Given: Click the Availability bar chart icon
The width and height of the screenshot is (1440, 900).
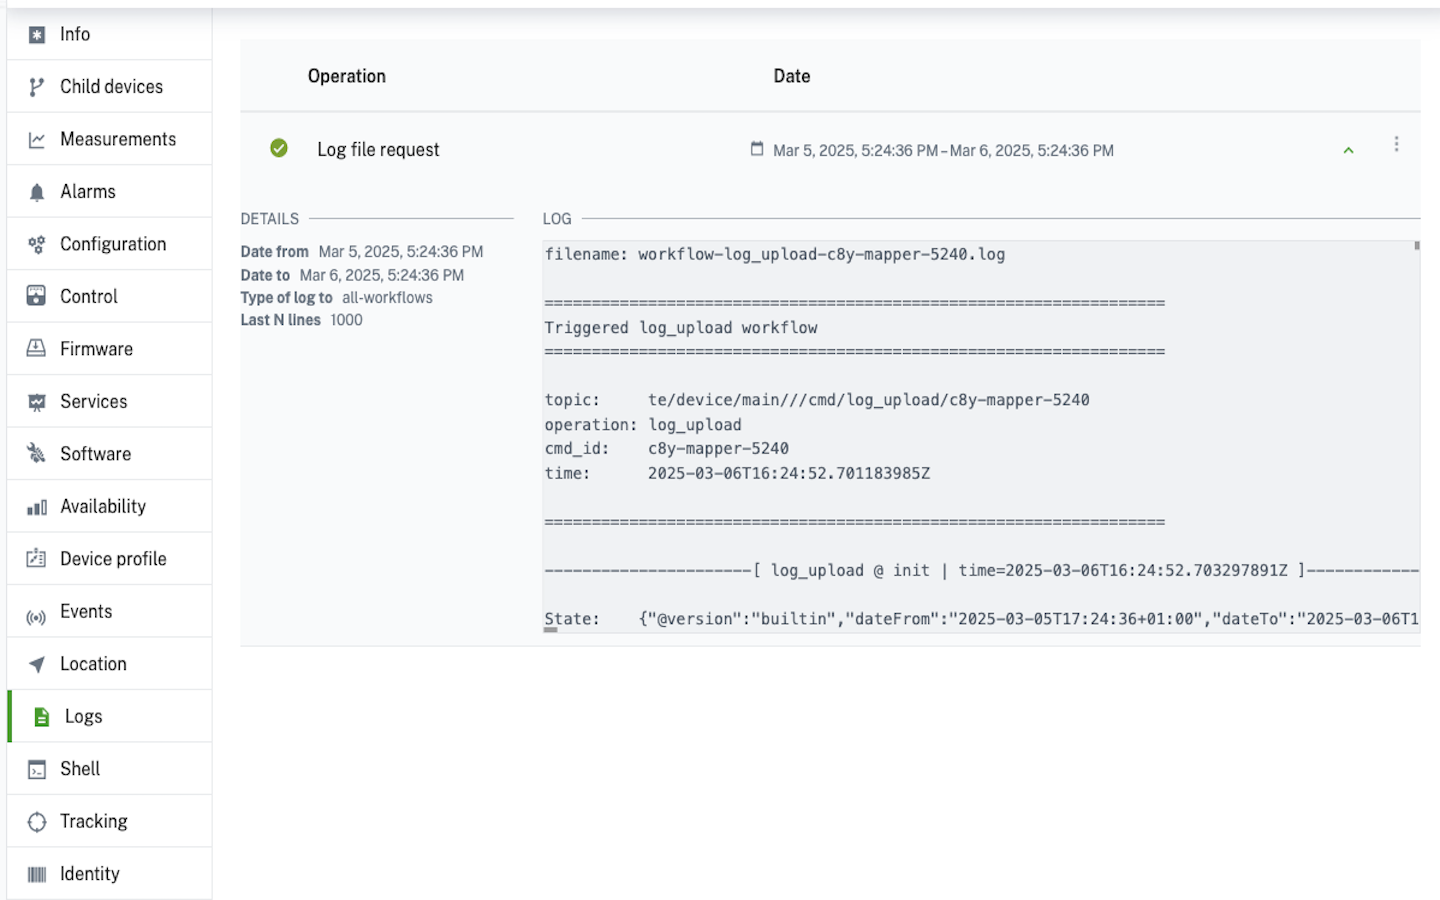Looking at the screenshot, I should click(x=37, y=507).
